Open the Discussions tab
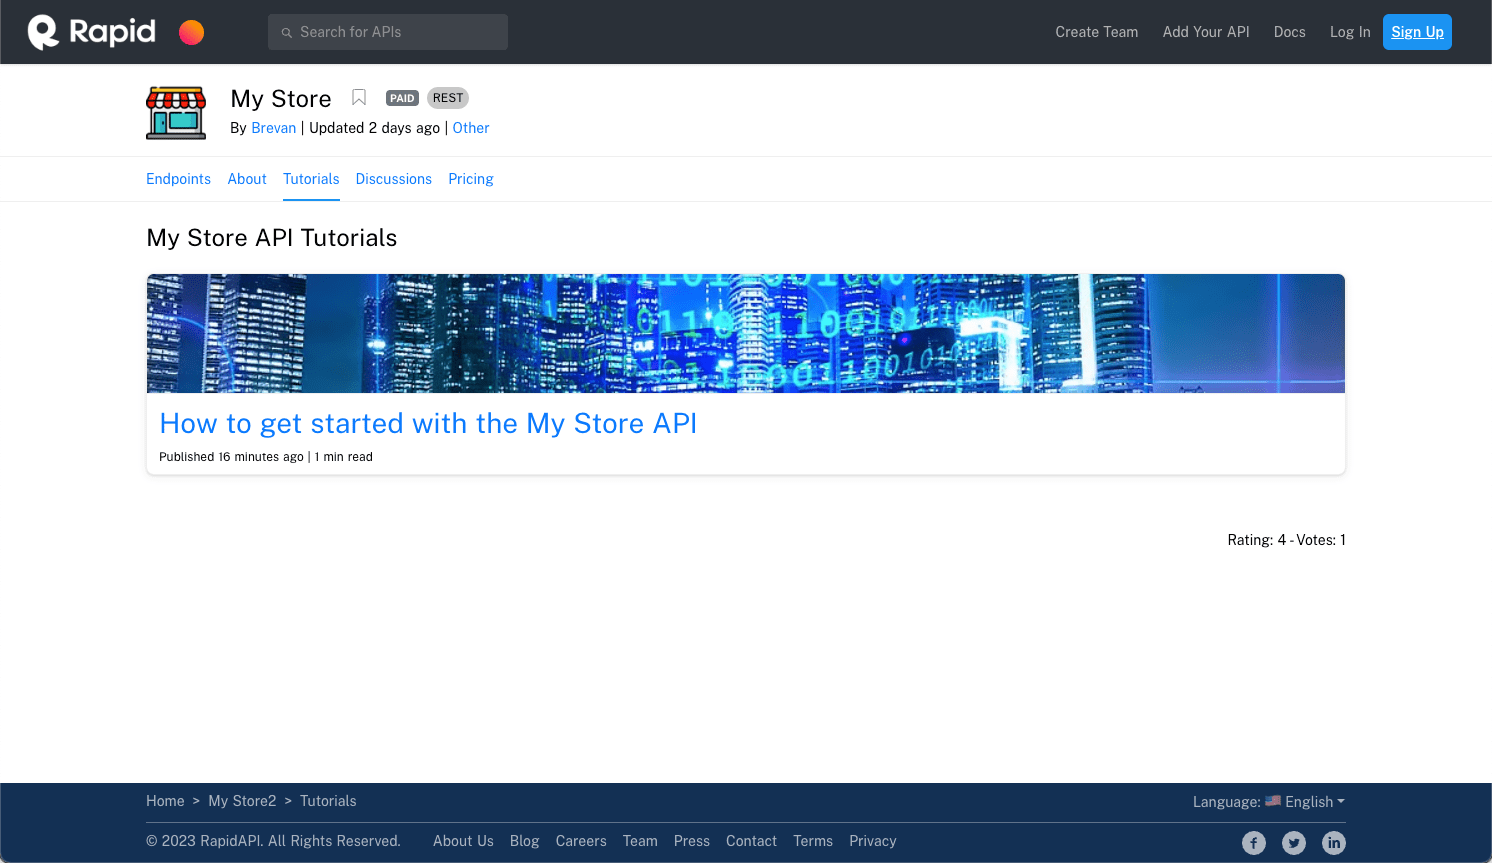This screenshot has width=1492, height=863. coord(393,178)
